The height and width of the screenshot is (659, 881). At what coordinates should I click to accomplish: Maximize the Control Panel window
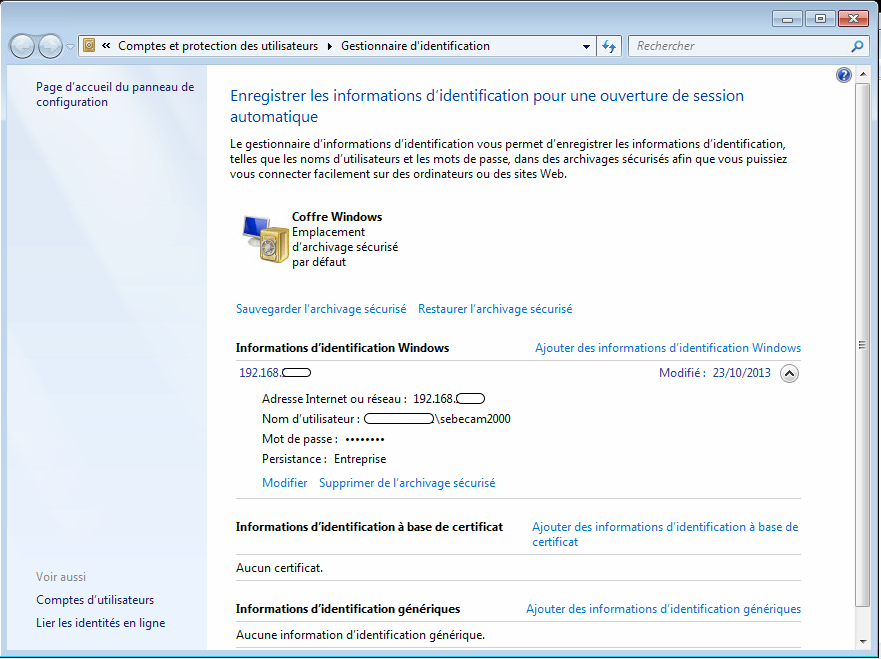point(820,19)
